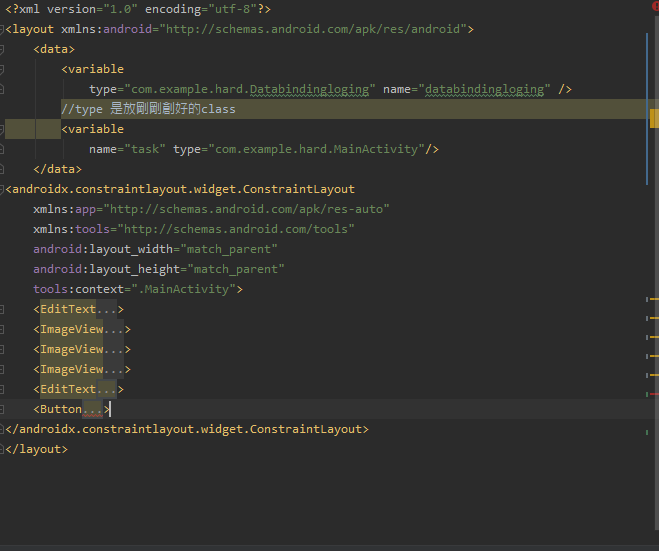The height and width of the screenshot is (551, 659).
Task: Collapse the ConstraintLayout opening tag fold marker
Action: (x=2, y=190)
